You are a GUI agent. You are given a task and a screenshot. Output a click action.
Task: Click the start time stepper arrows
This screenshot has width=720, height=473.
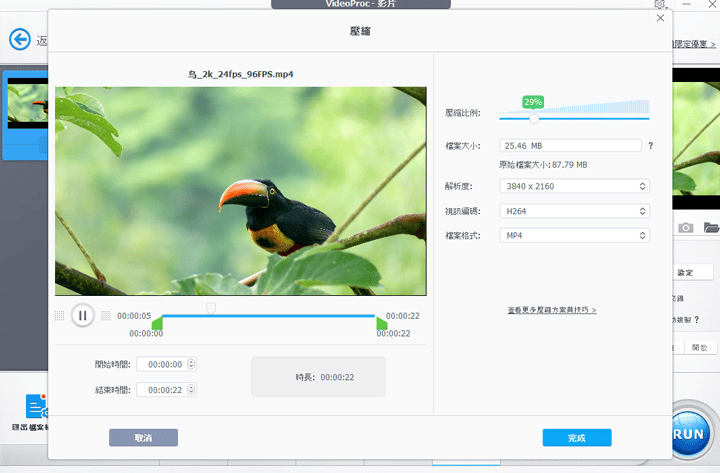[191, 364]
